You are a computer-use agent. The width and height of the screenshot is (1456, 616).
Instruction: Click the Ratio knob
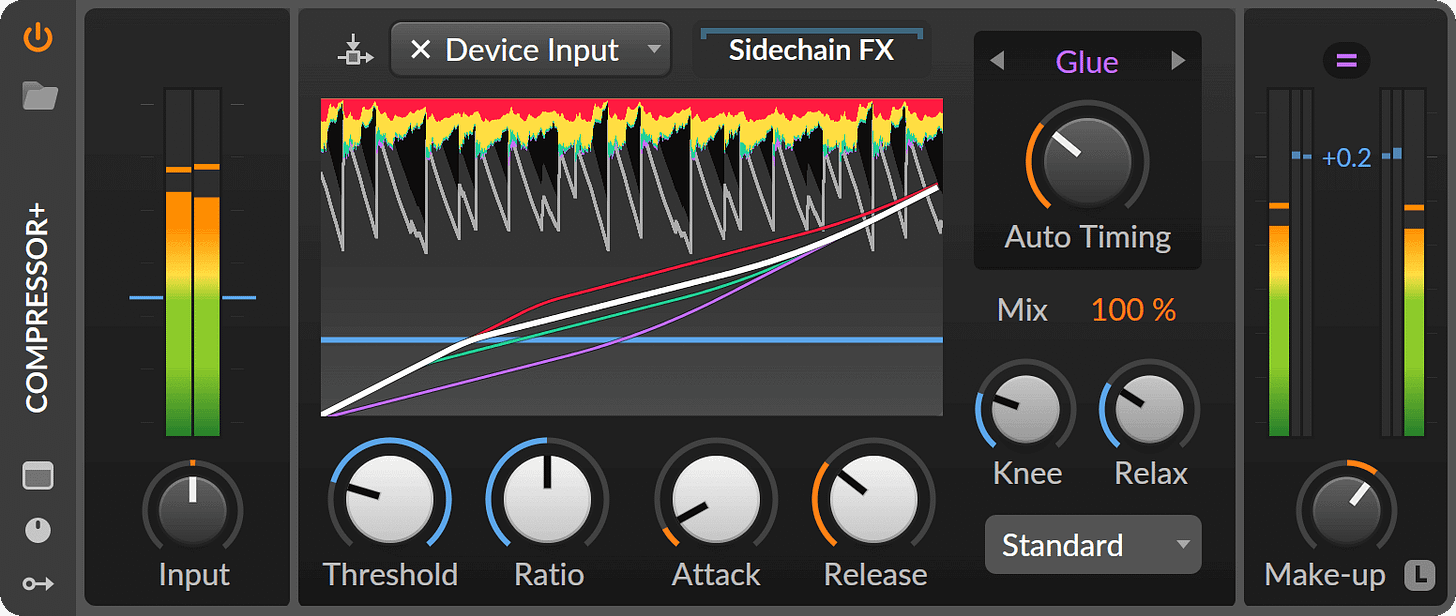point(547,498)
